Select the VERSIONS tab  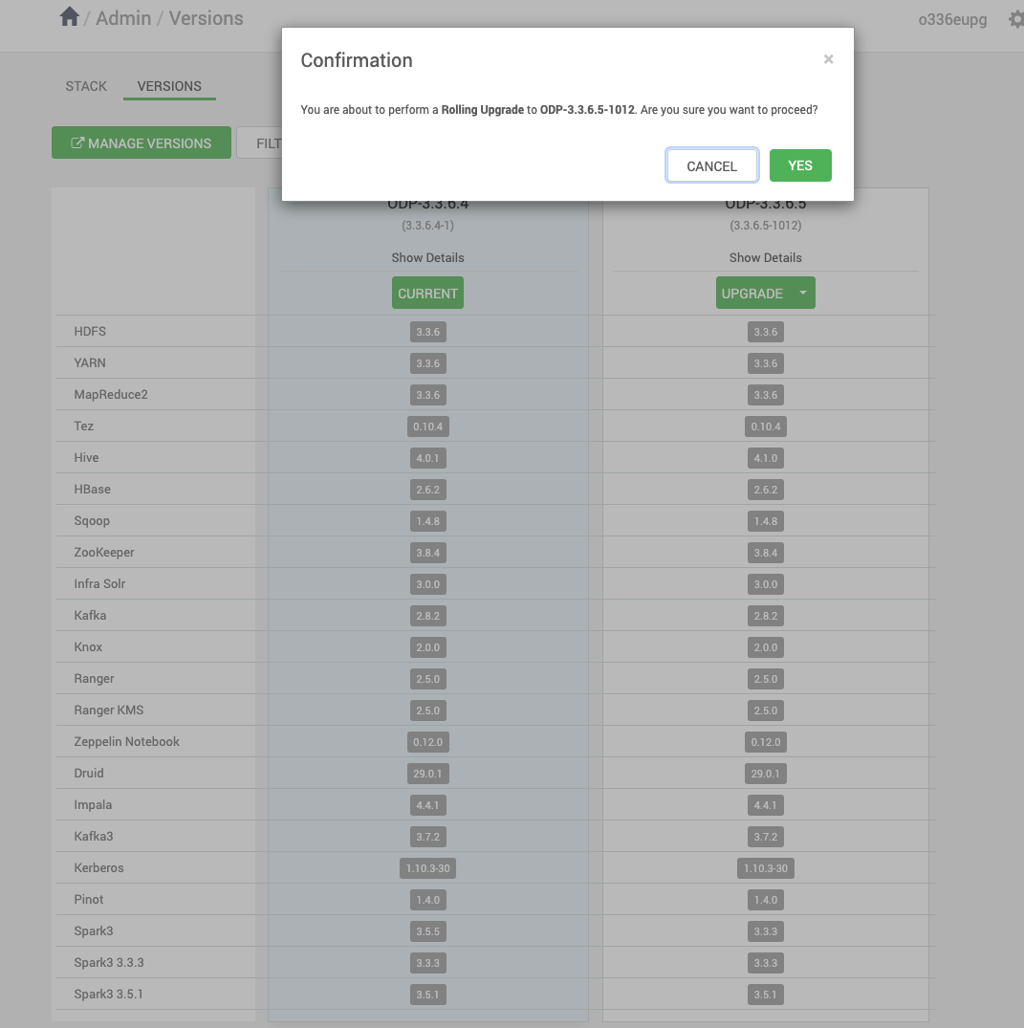tap(169, 86)
